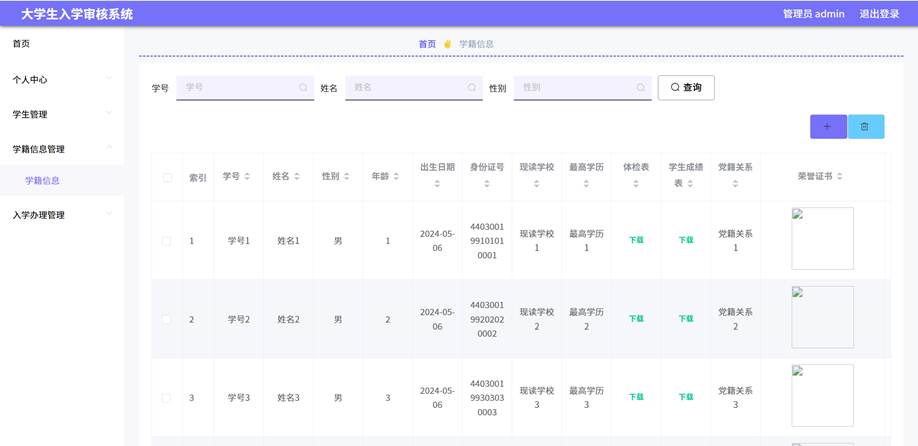
Task: Click cell 姓名1
Action: 289,241
